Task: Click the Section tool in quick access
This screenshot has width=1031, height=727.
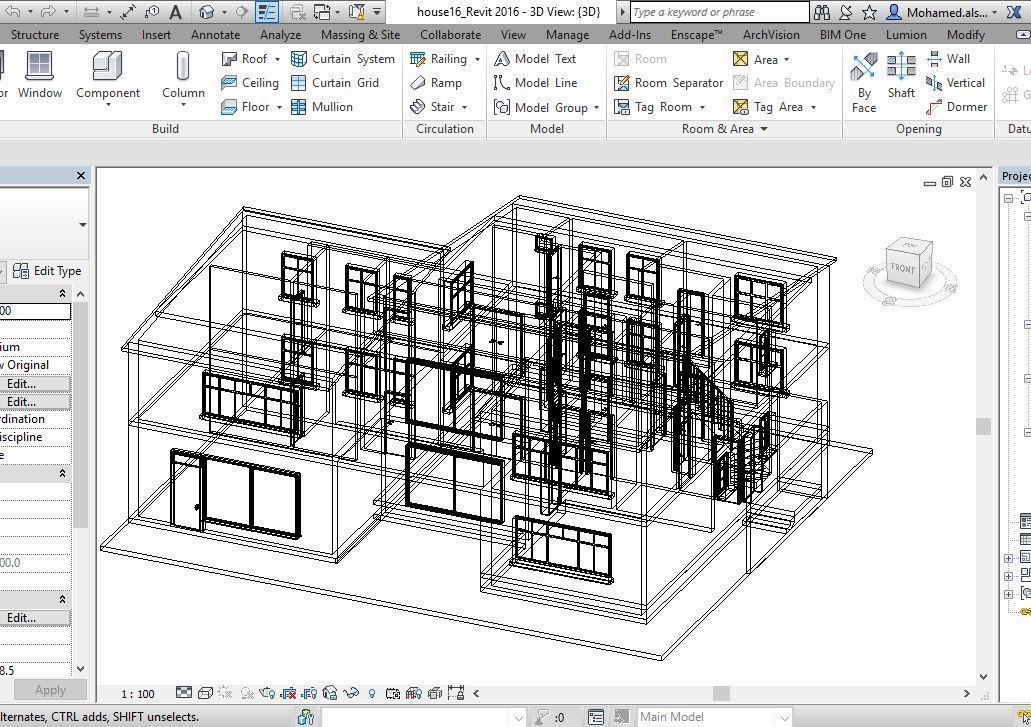Action: (x=241, y=11)
